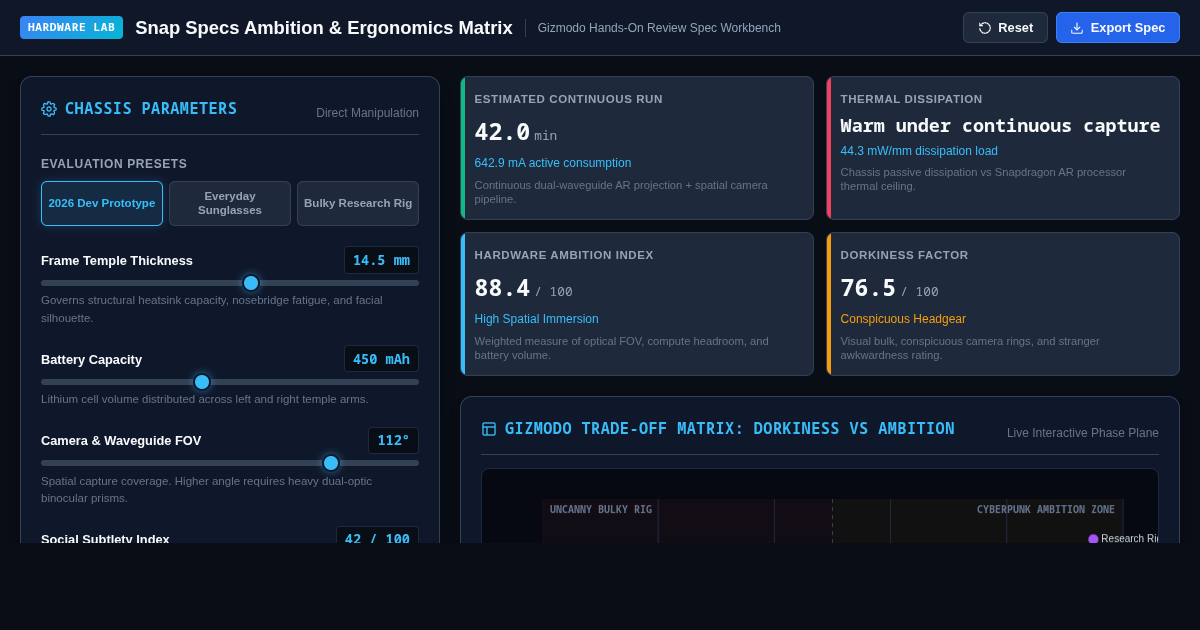Click the Direct Manipulation label

(x=367, y=113)
